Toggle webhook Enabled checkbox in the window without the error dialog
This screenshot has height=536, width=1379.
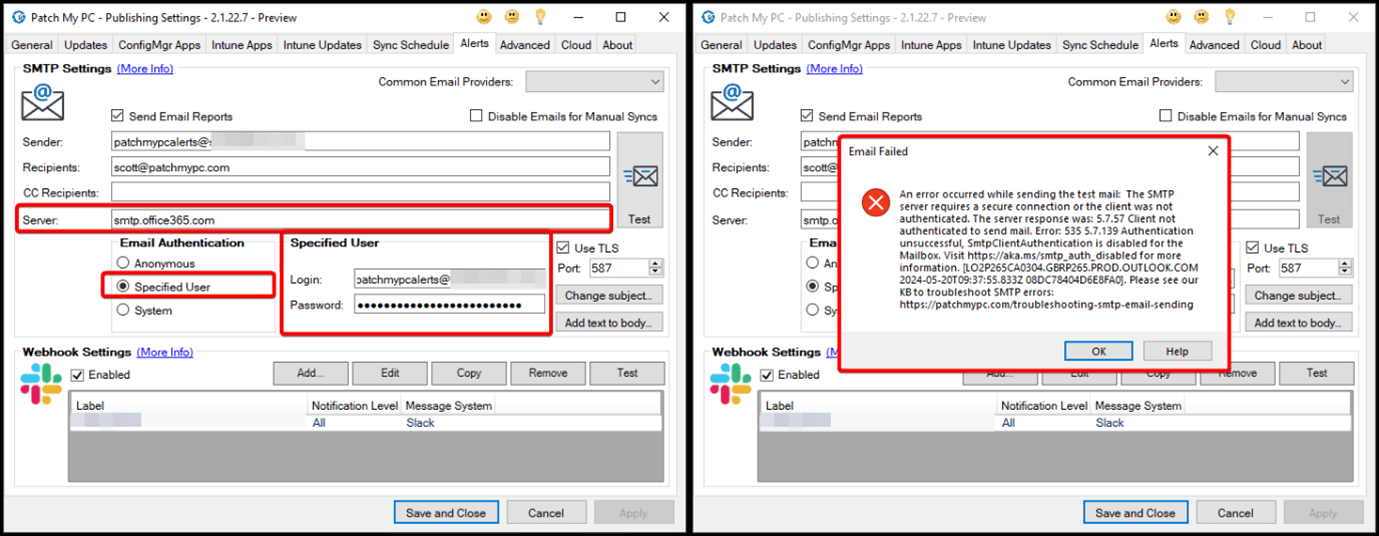pyautogui.click(x=77, y=375)
